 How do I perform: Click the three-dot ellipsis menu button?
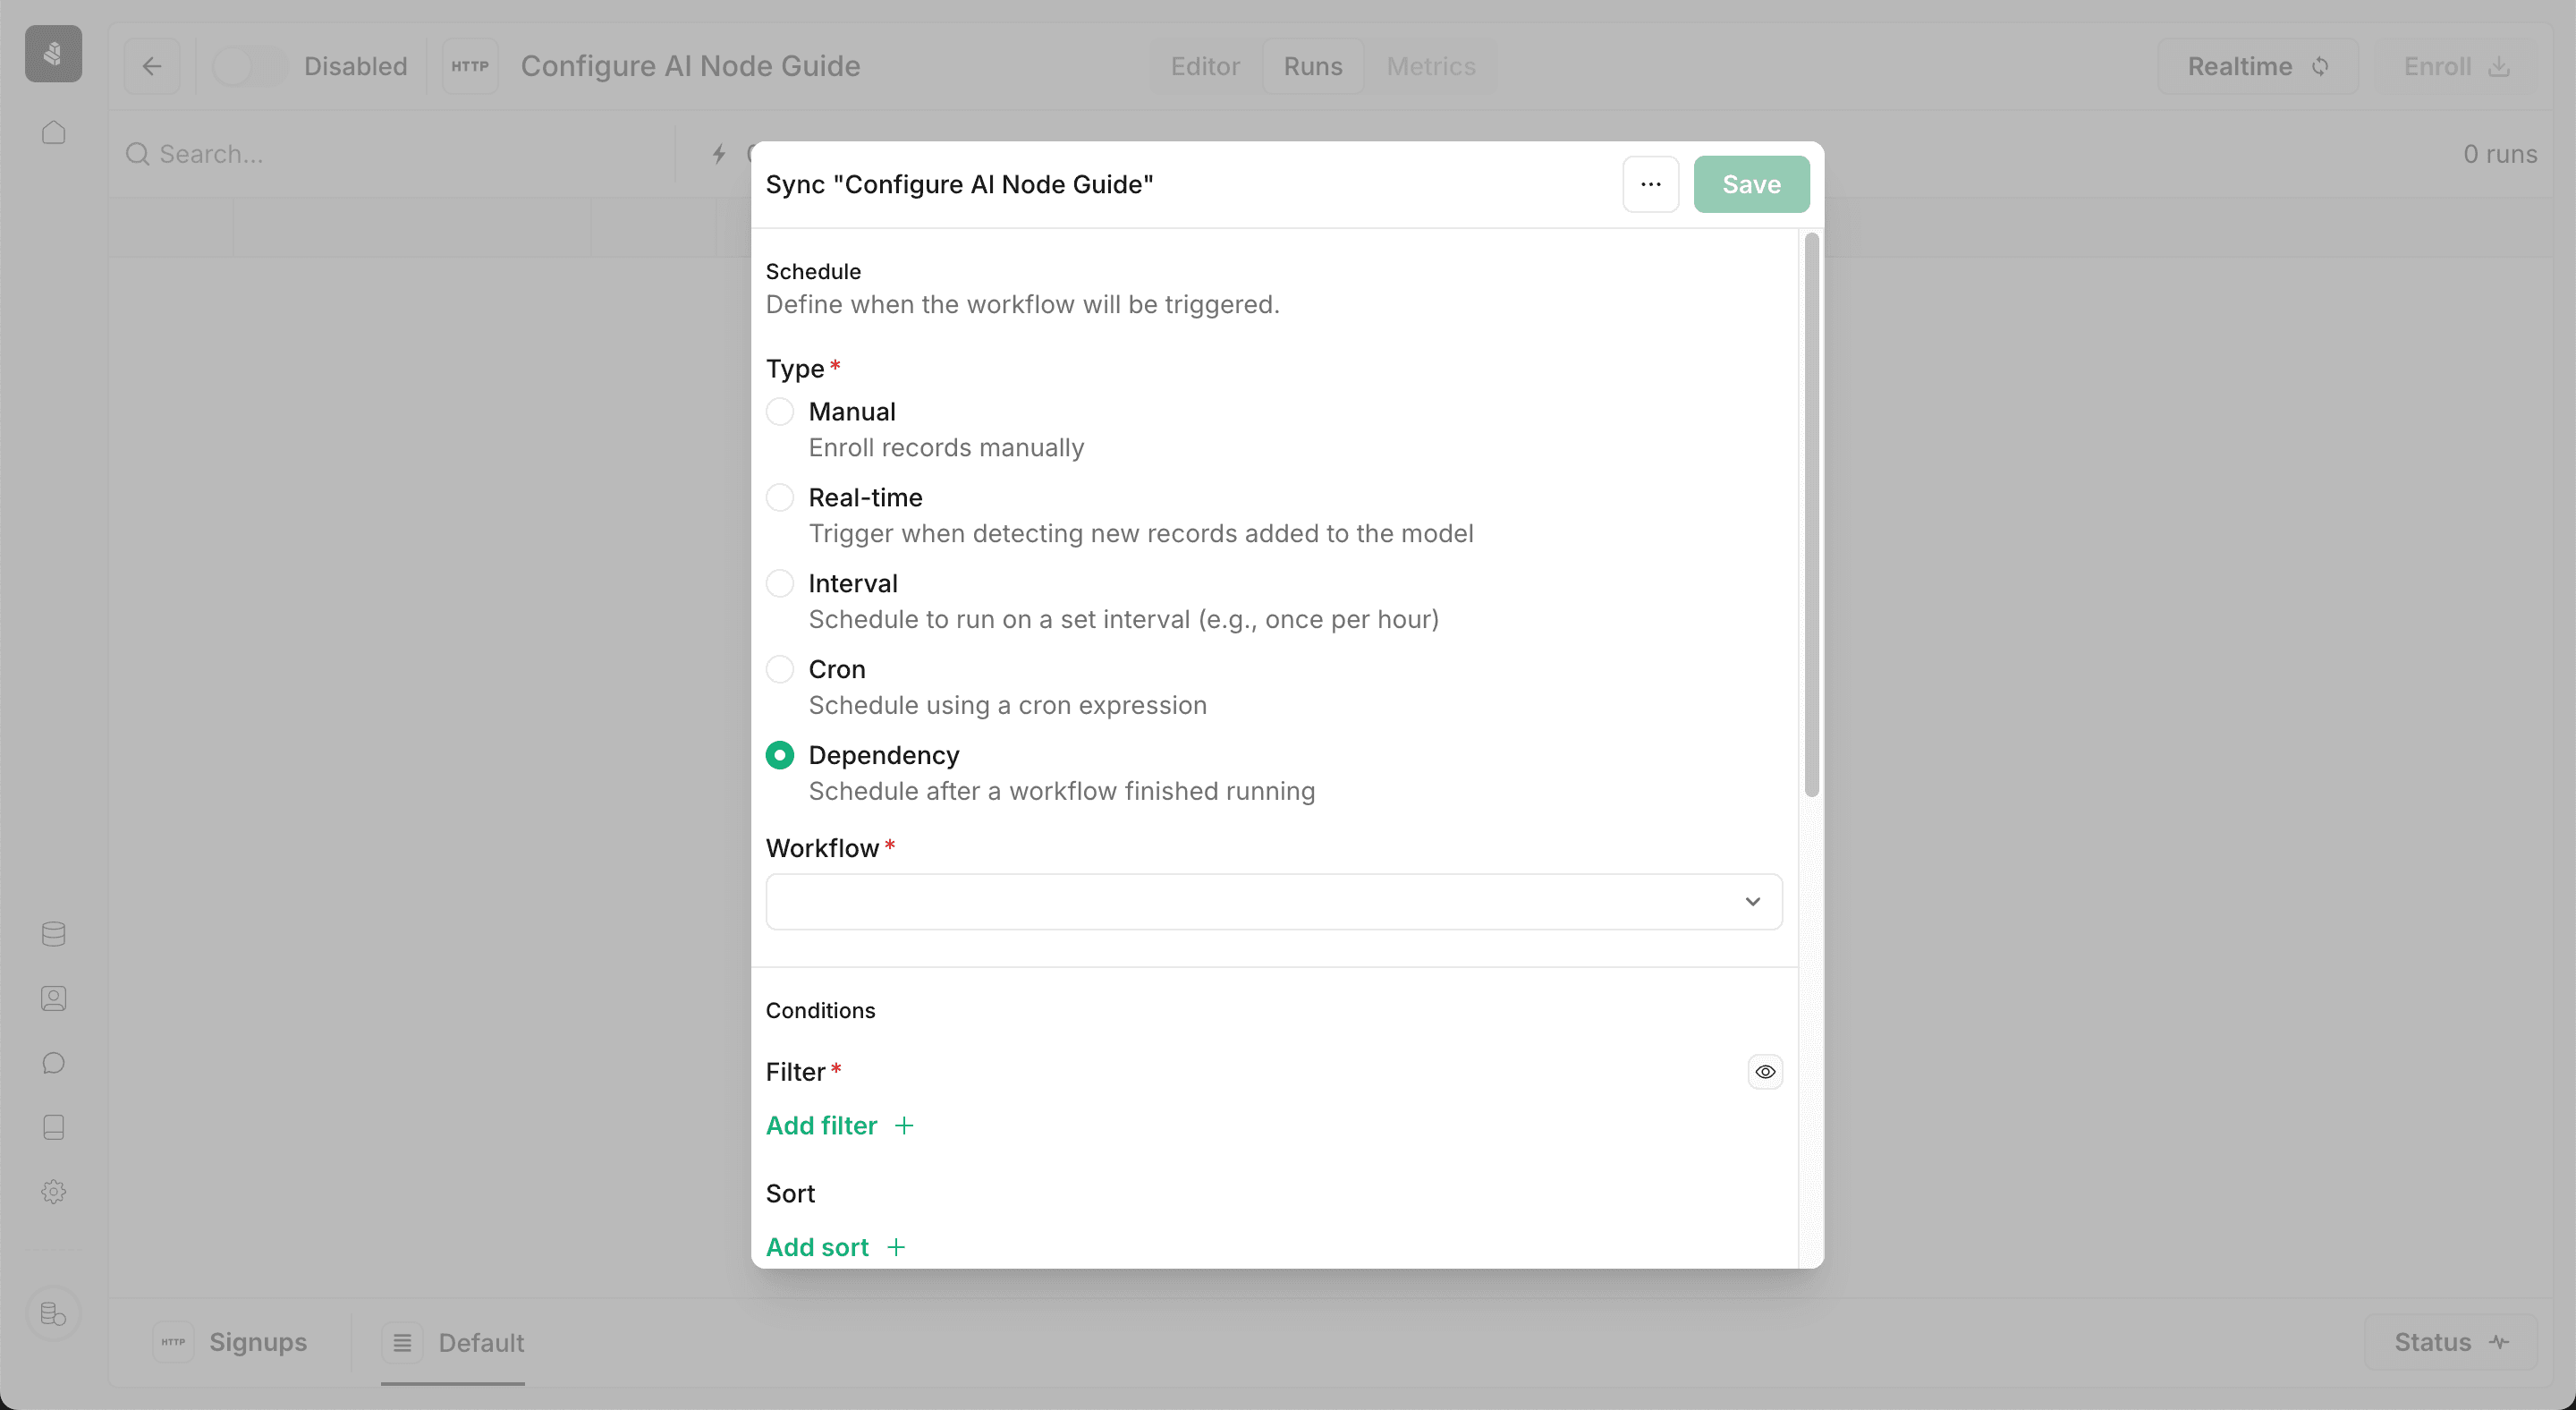click(x=1651, y=184)
